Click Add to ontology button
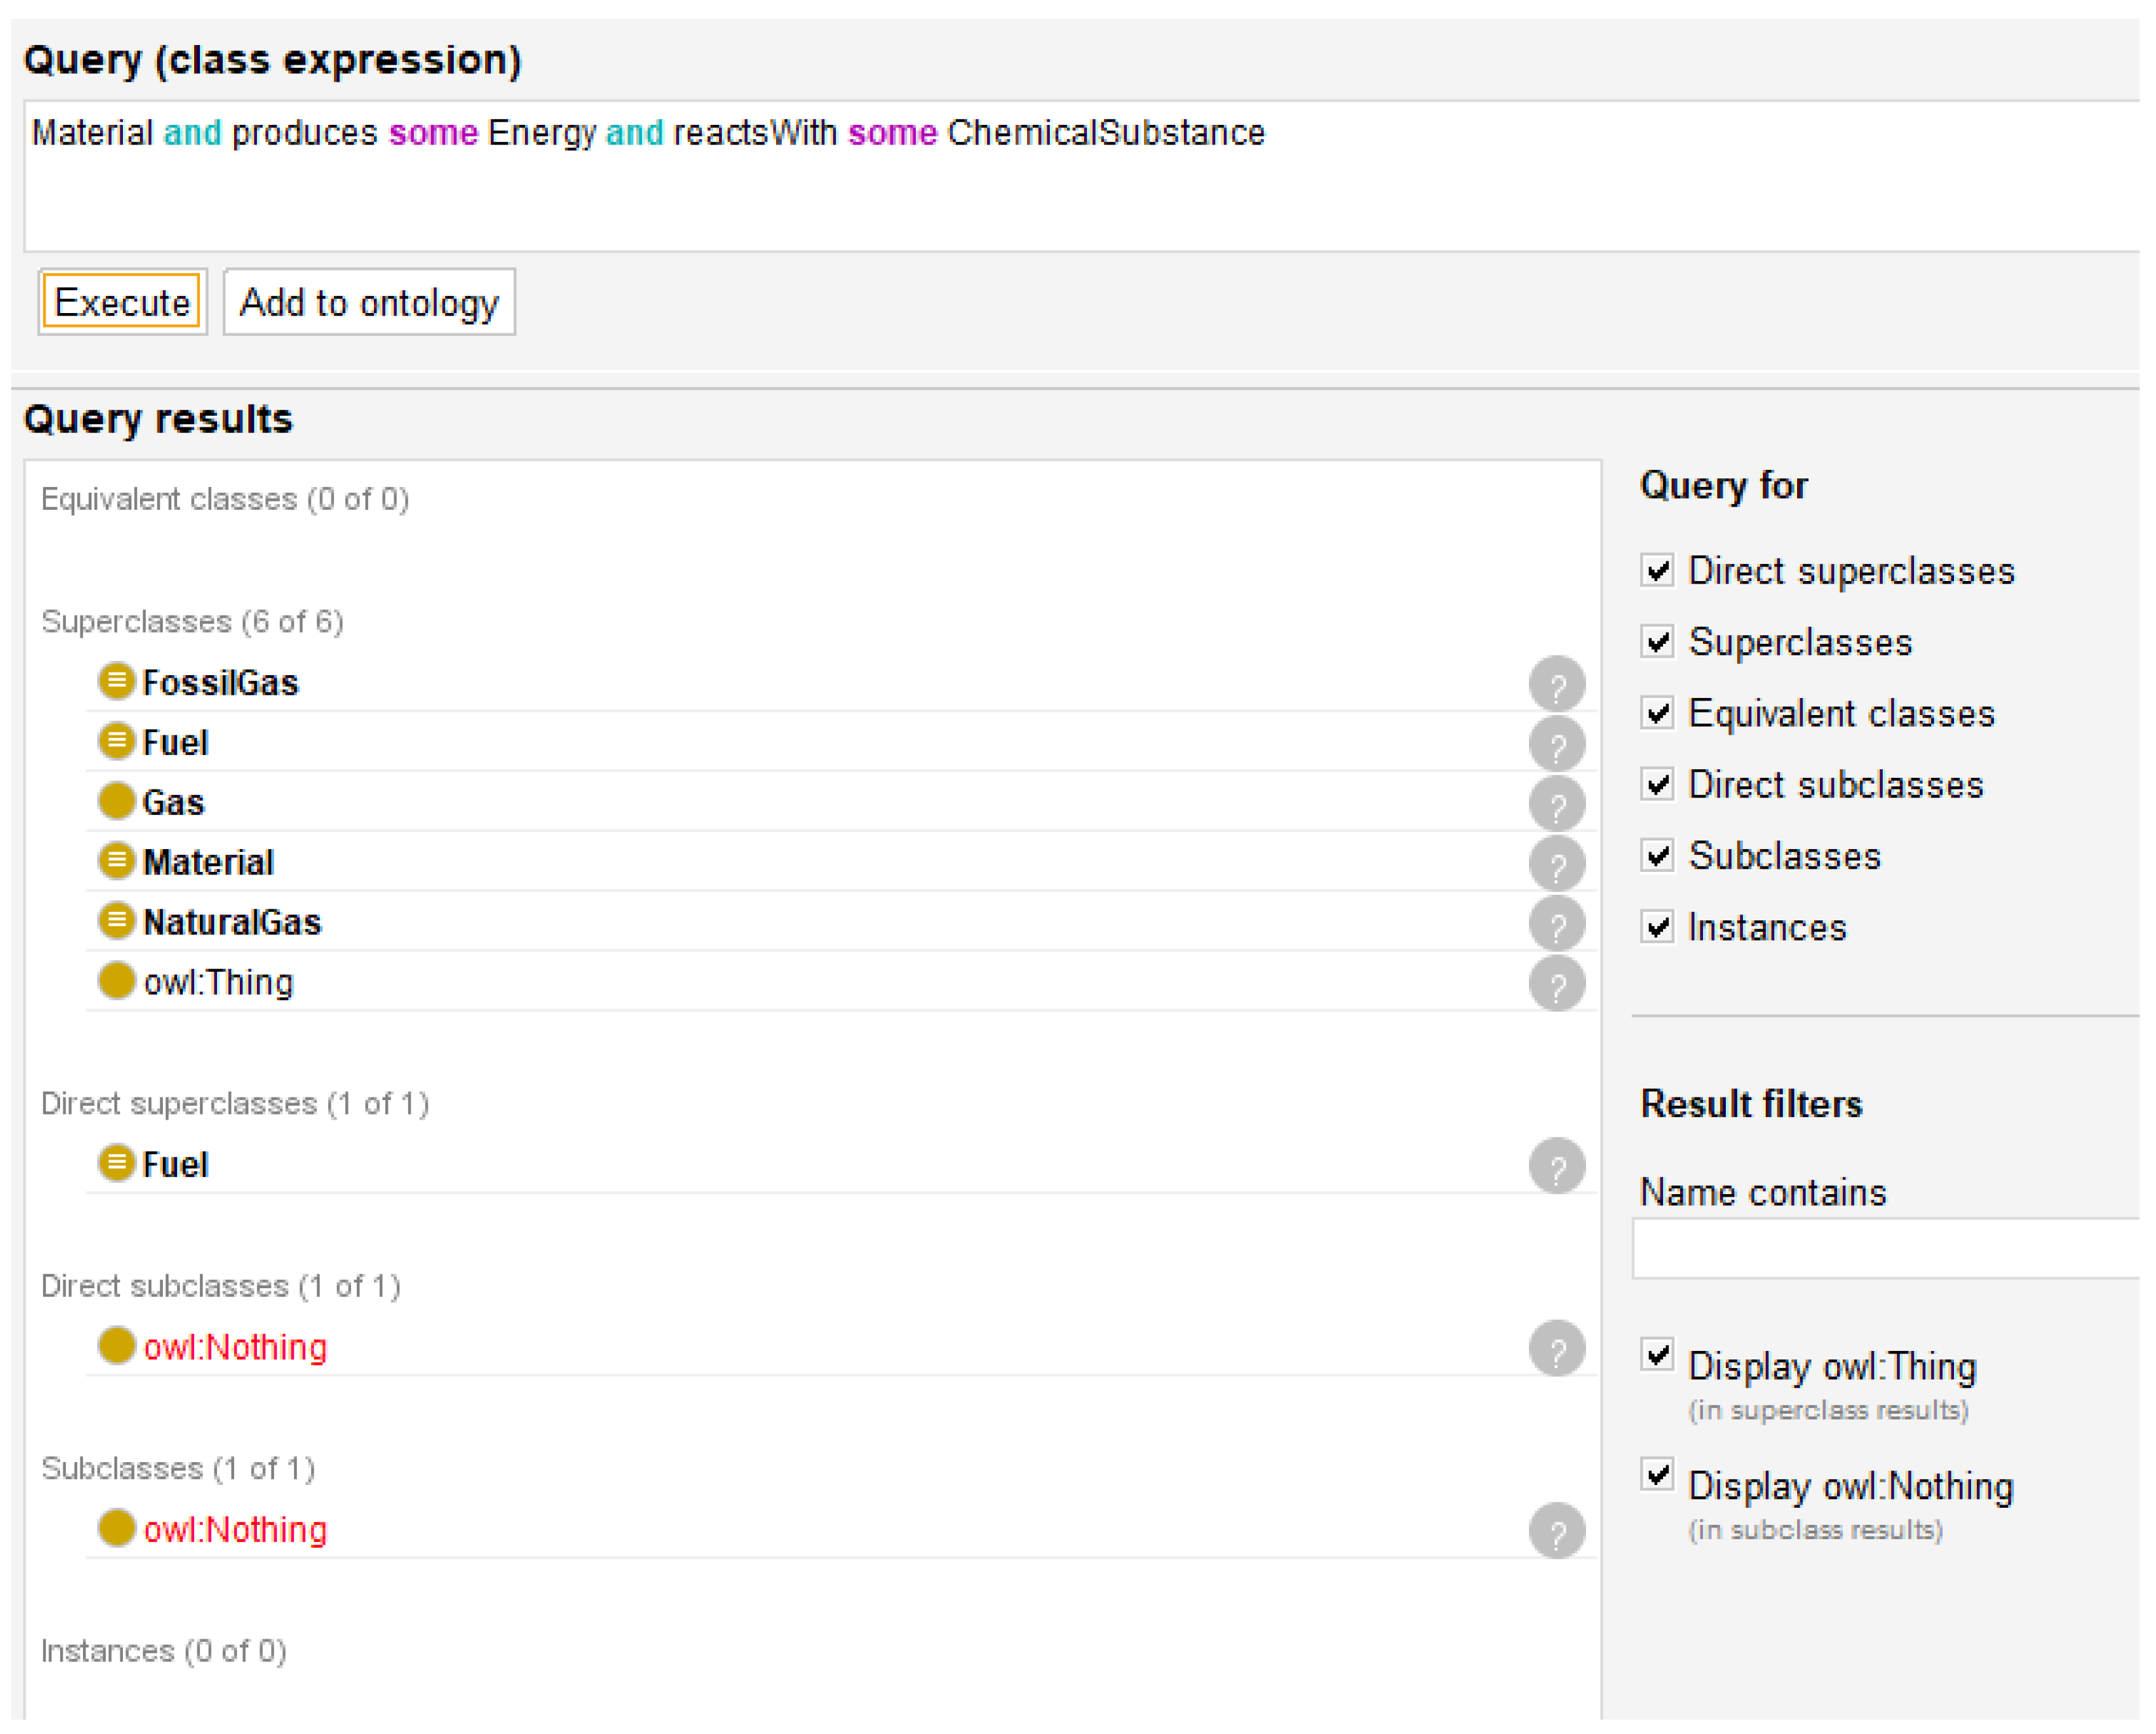The image size is (2156, 1734). coord(369,302)
